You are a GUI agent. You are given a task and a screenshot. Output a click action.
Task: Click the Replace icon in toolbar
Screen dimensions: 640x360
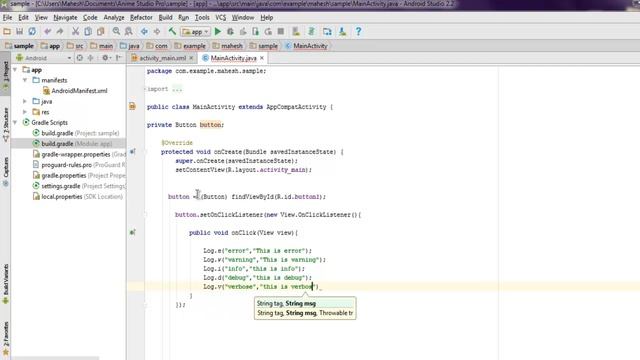[129, 31]
